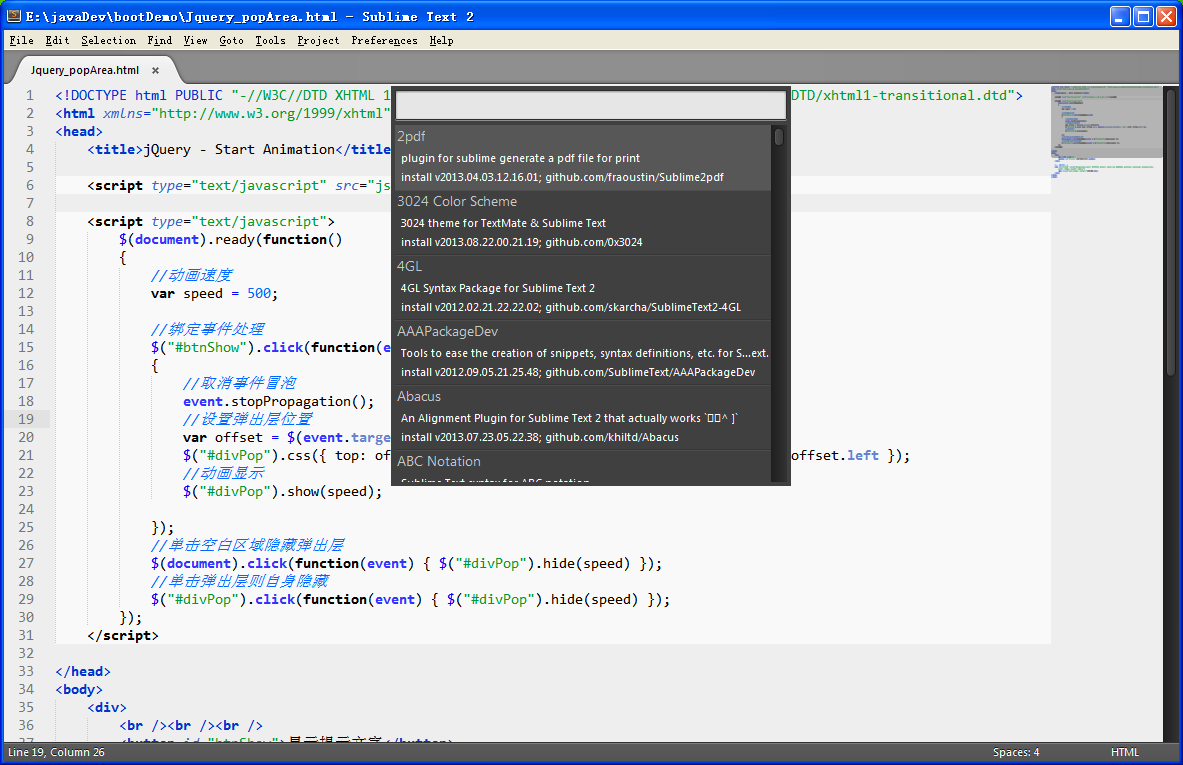Open the HTML syntax selector
1183x765 pixels.
pos(1124,752)
